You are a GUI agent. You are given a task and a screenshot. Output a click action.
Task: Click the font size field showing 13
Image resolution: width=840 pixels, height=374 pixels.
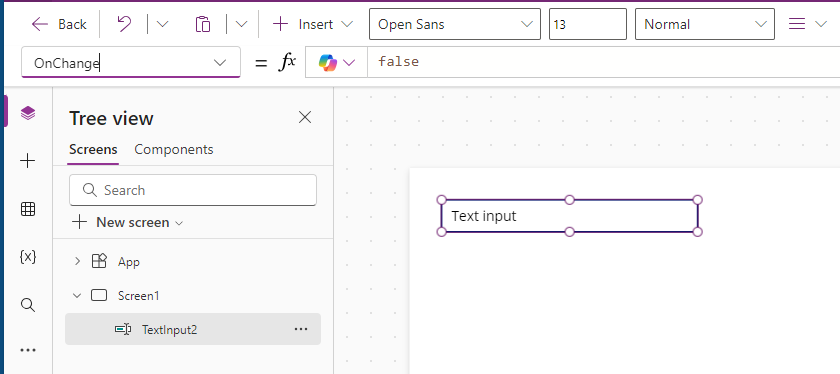point(588,24)
